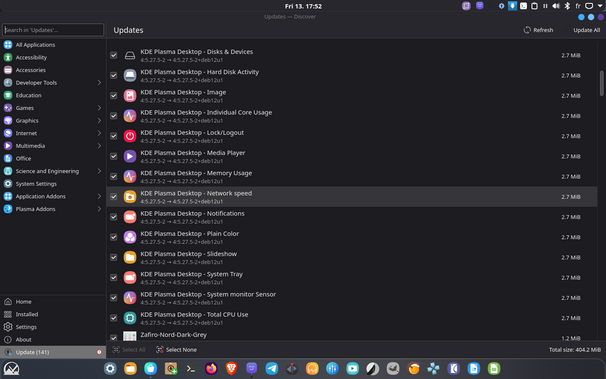Click the Plain Color icon
Viewport: 606px width, 379px height.
(x=130, y=237)
